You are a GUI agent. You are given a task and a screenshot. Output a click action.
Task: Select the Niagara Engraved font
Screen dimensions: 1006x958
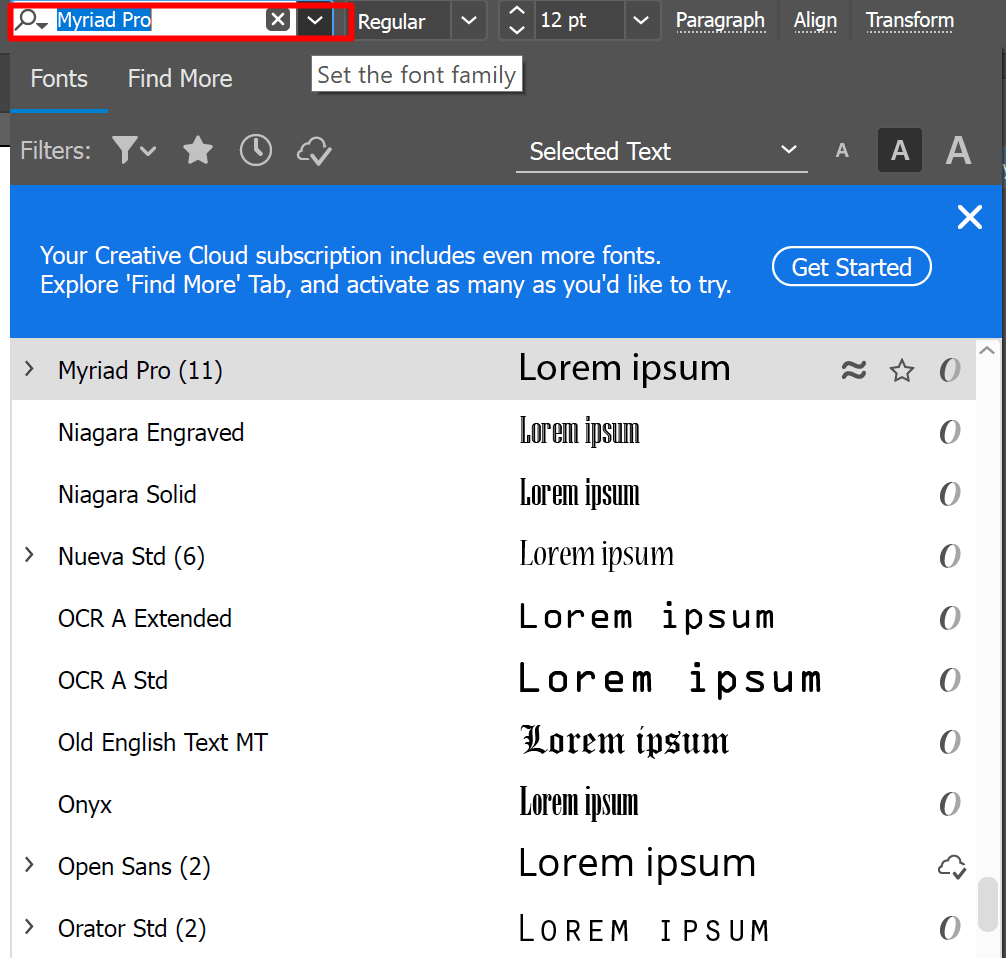(151, 432)
